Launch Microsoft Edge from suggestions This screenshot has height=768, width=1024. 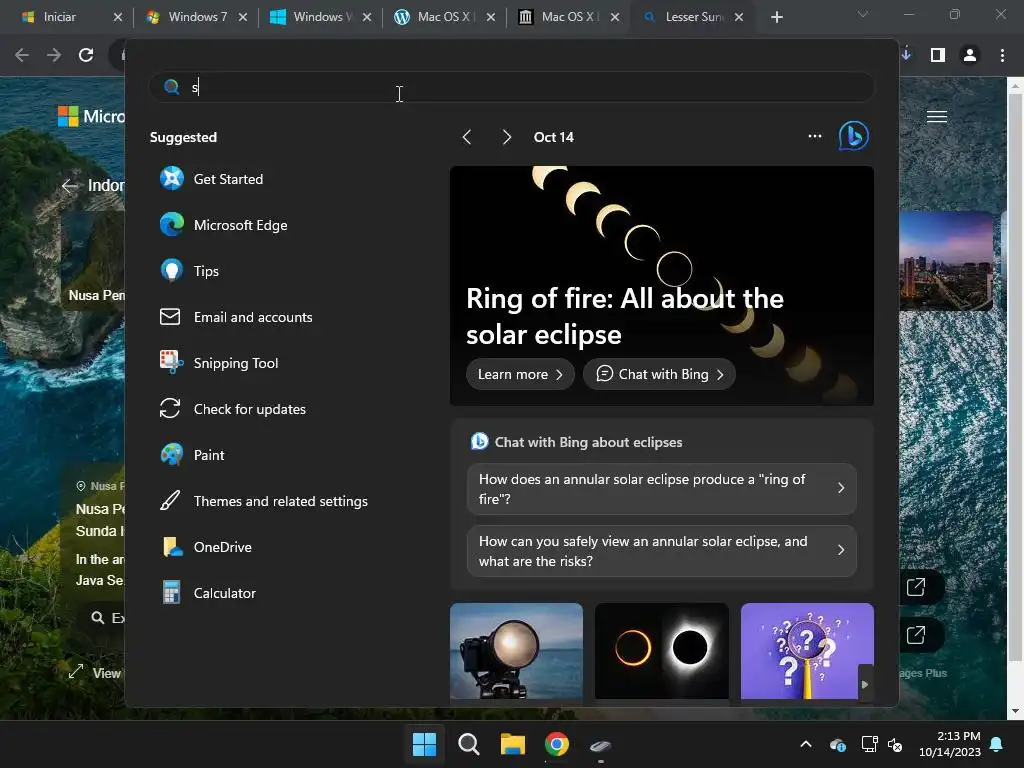pyautogui.click(x=224, y=225)
